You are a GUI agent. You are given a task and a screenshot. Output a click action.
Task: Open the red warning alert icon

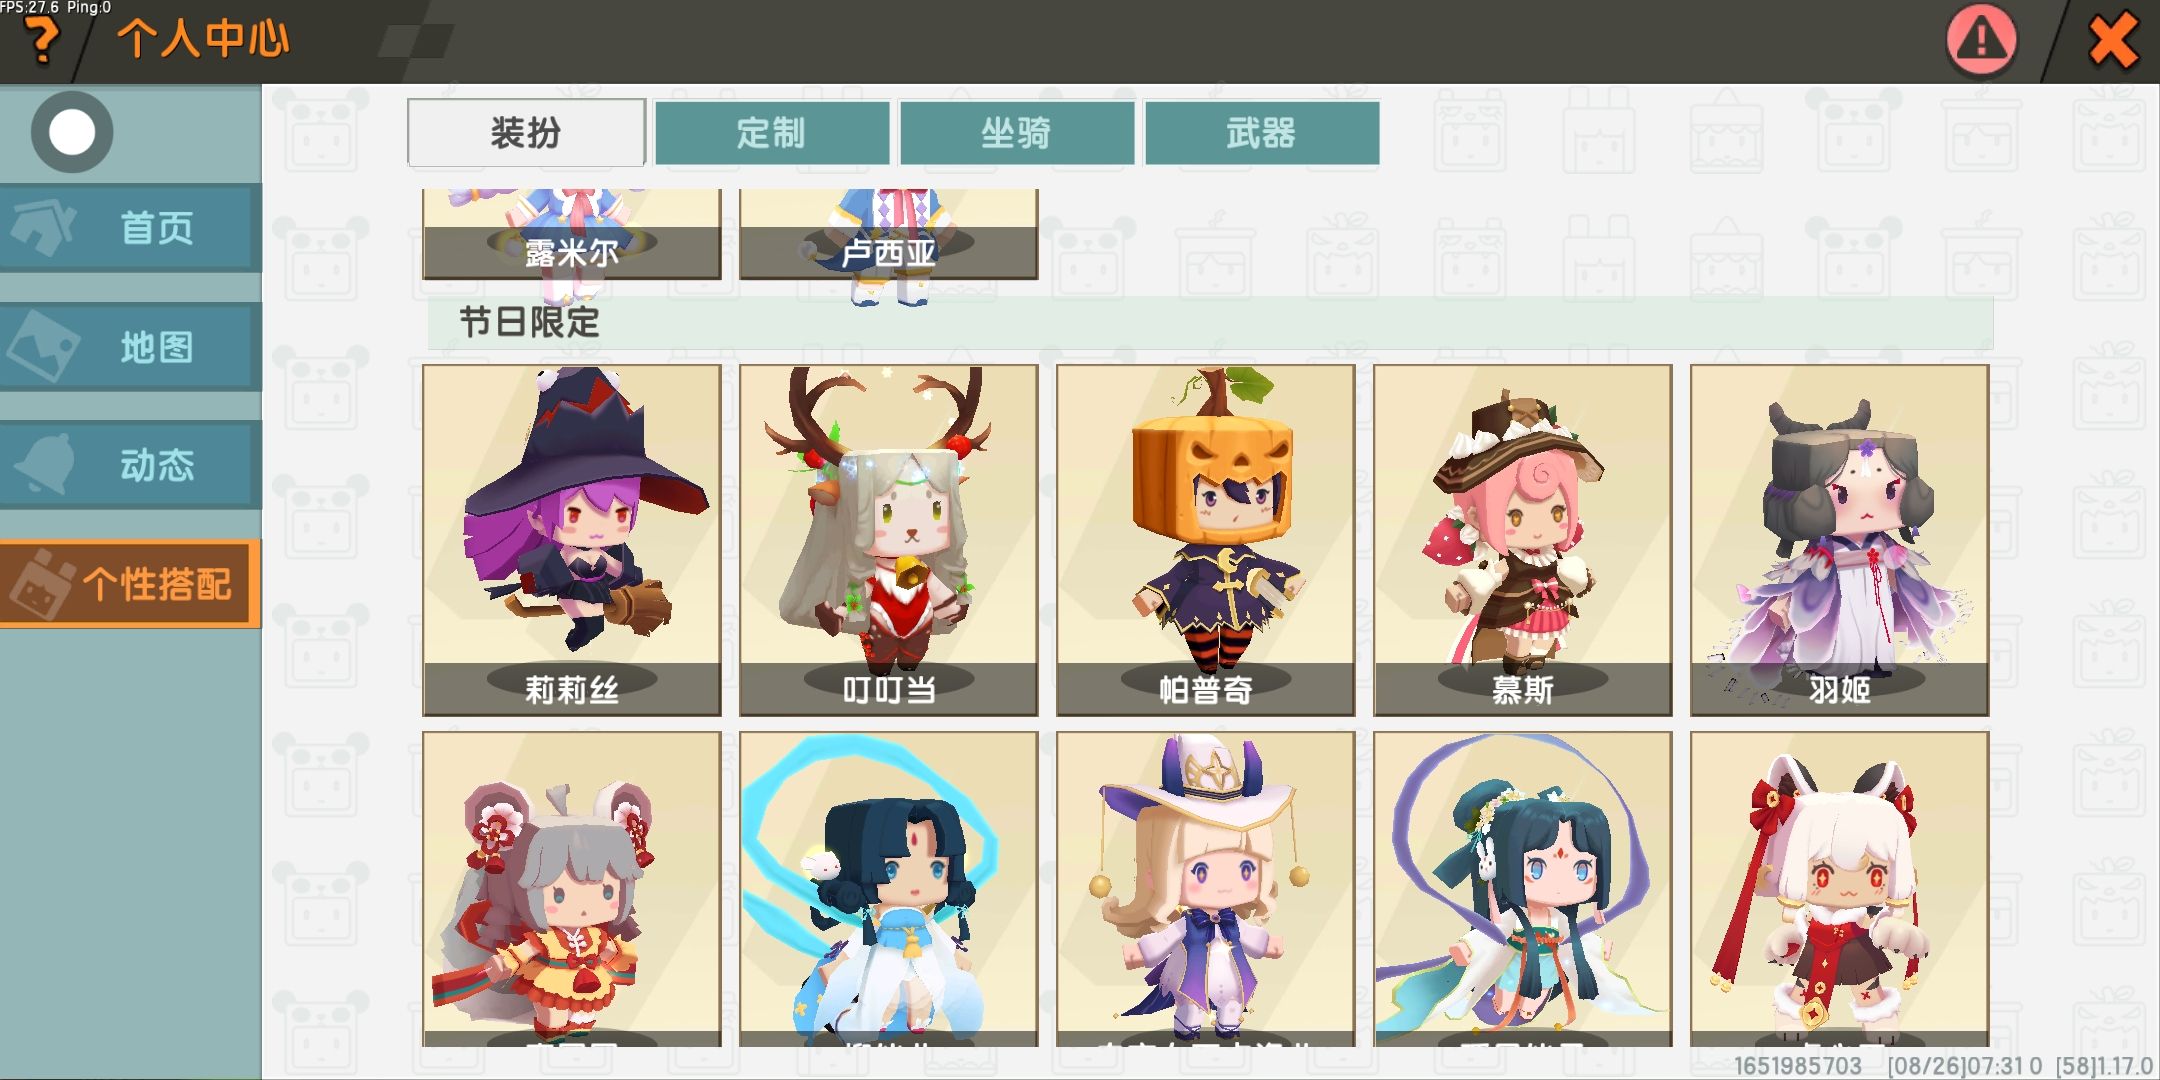pos(1981,41)
